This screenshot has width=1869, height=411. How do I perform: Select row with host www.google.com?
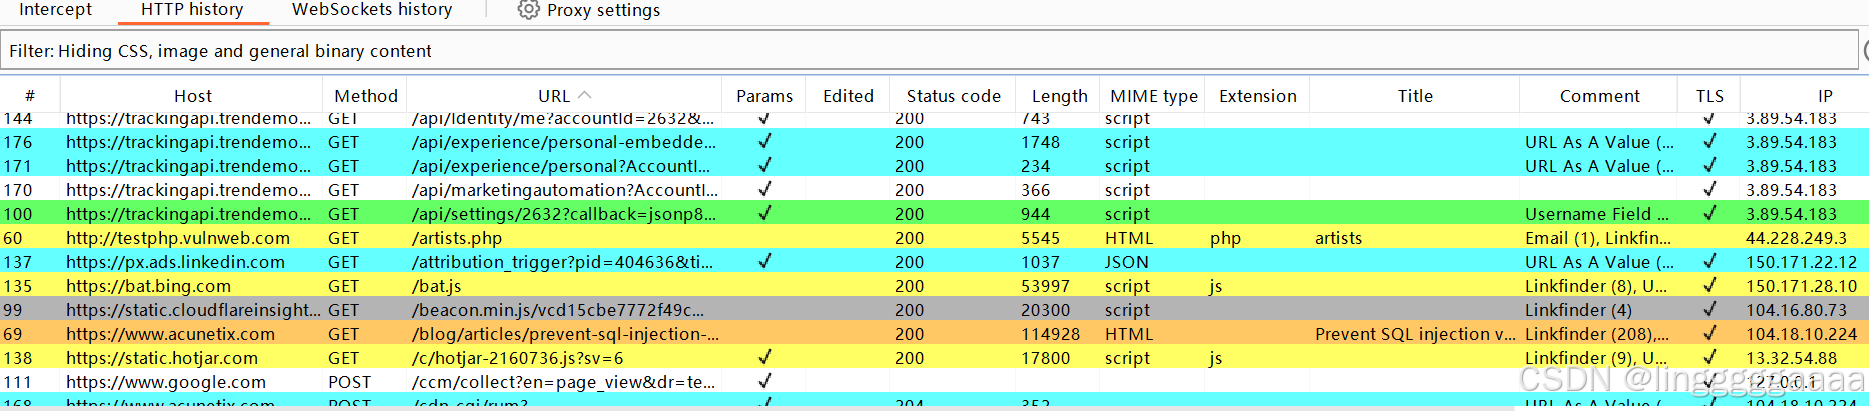coord(934,382)
